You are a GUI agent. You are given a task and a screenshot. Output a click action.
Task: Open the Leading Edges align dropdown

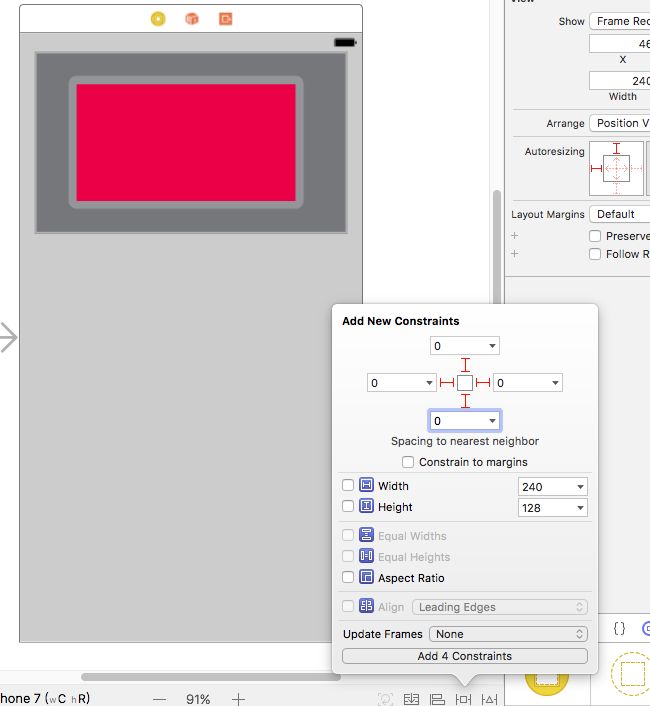(500, 607)
